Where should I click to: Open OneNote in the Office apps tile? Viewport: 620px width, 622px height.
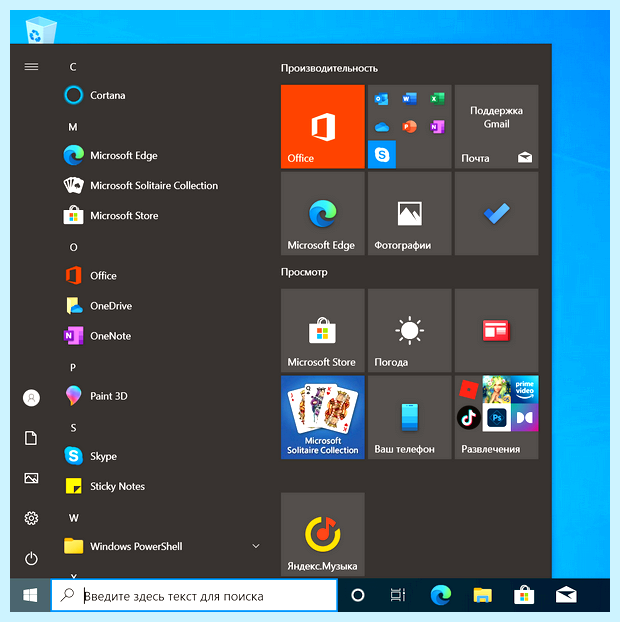point(437,127)
